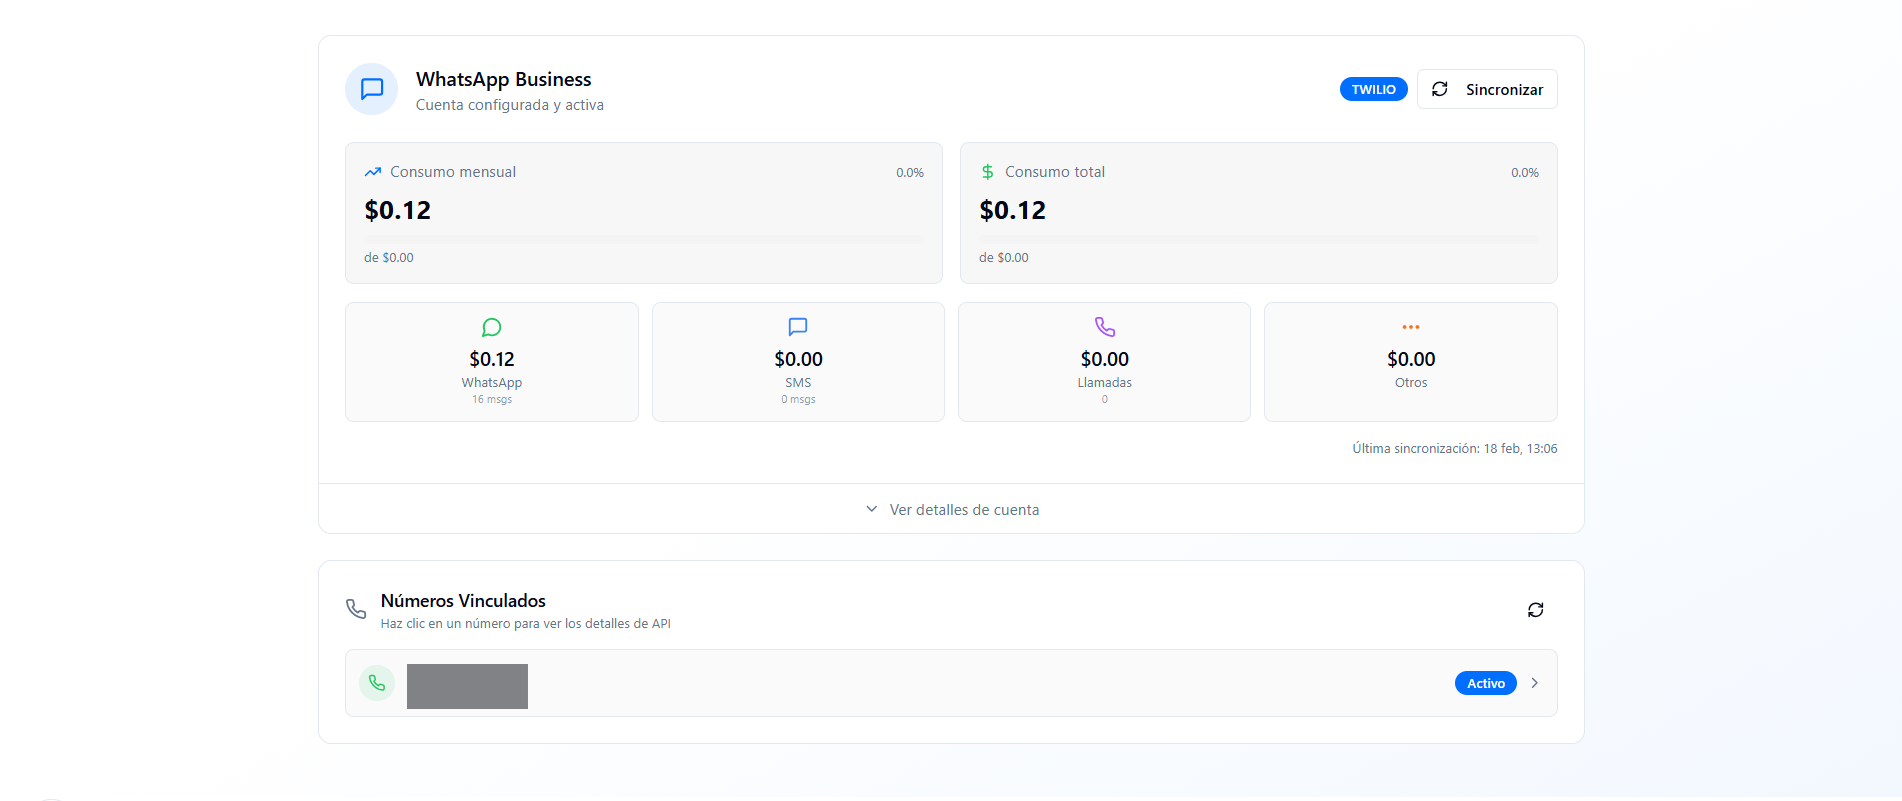Click the Activo status badge

pyautogui.click(x=1485, y=683)
